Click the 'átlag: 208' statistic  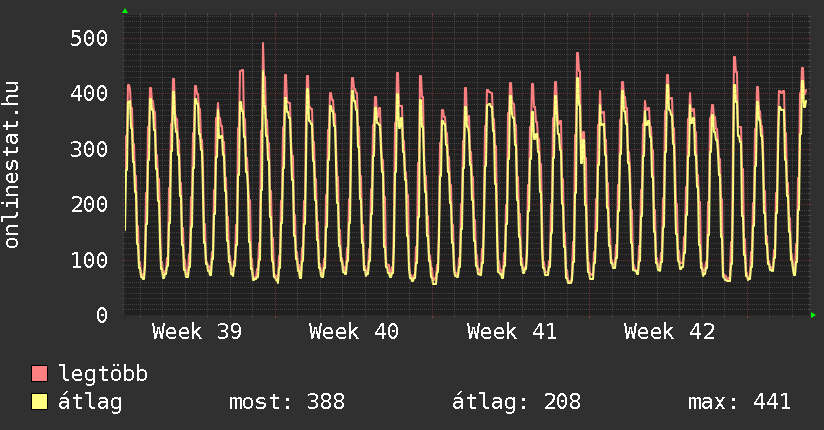[x=517, y=402]
